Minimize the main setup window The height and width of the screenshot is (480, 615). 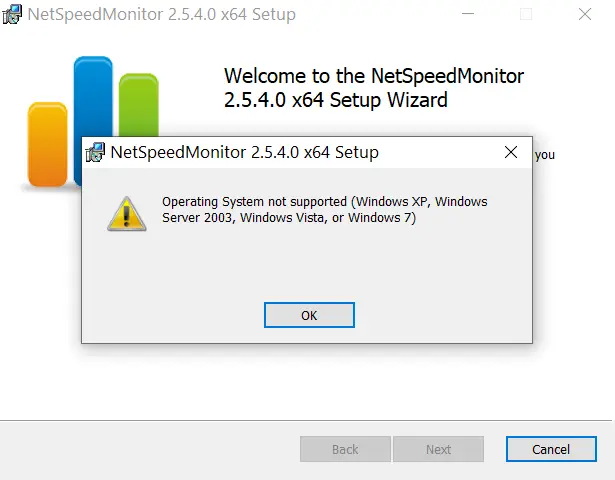coord(468,14)
